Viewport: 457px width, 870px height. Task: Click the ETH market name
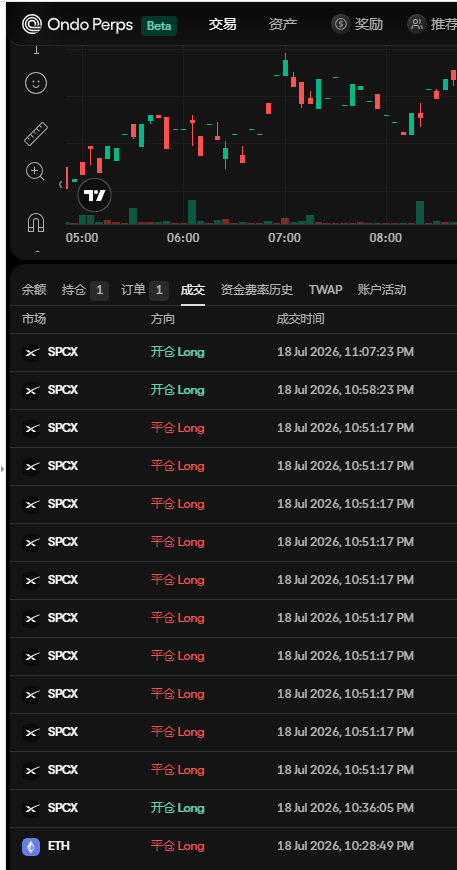click(59, 846)
